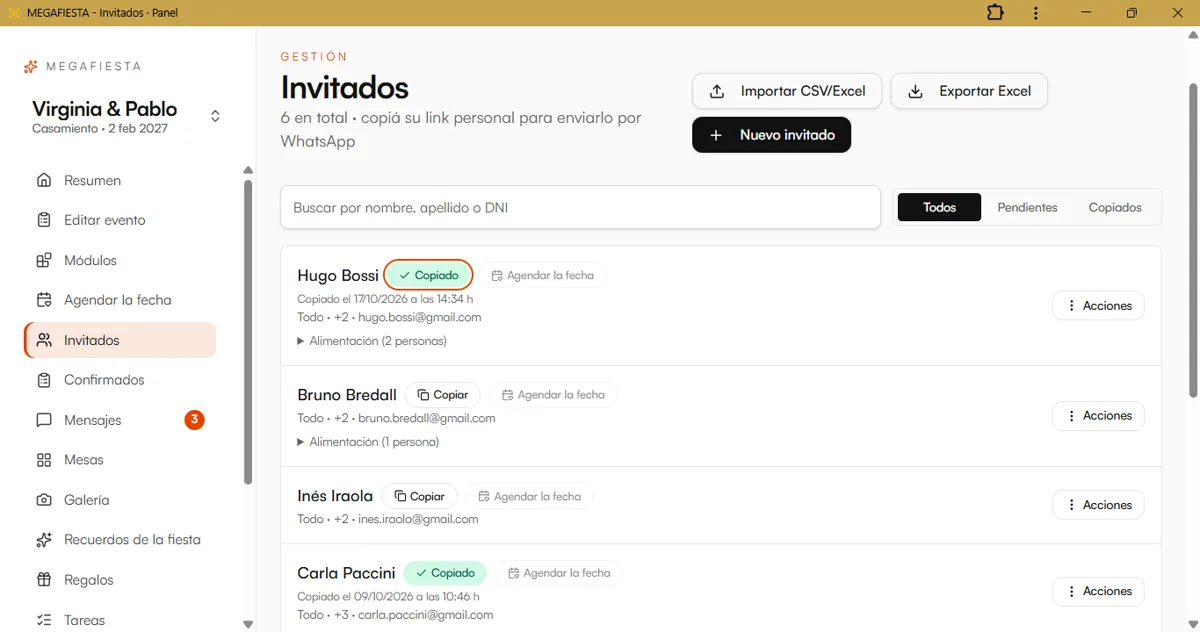Screen dimensions: 1200x632
Task: Click the Mensajes speech bubble icon
Action: tap(44, 420)
